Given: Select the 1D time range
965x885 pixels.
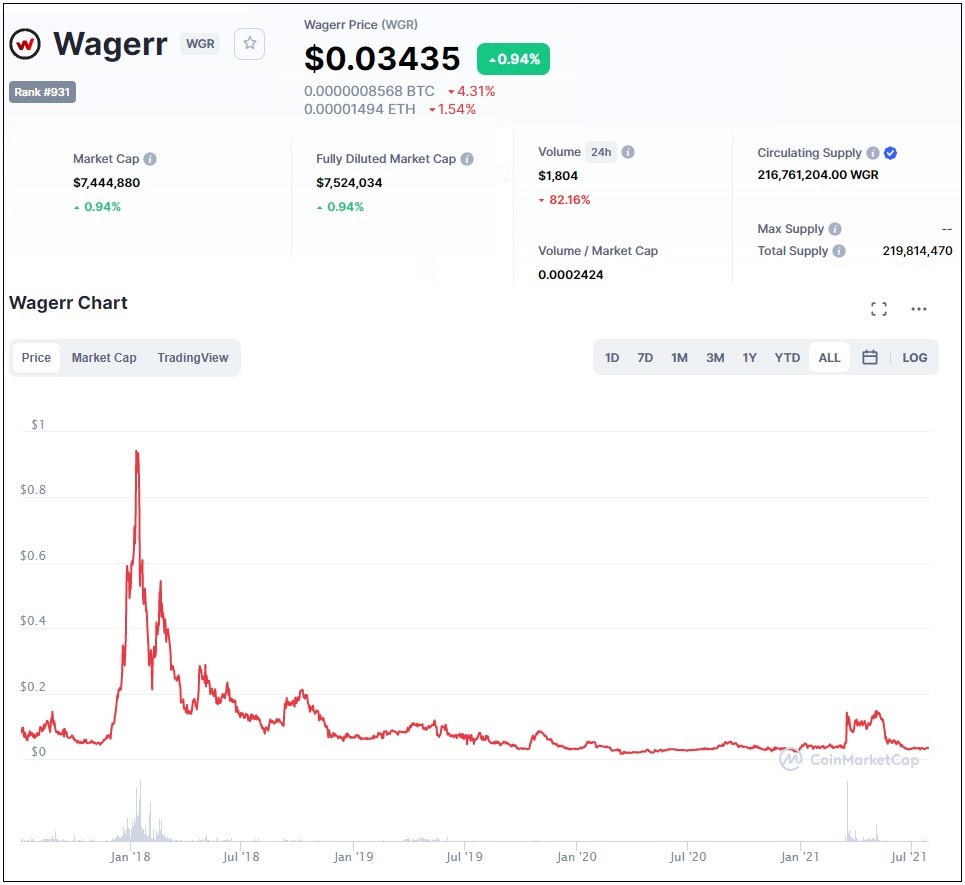Looking at the screenshot, I should 612,358.
